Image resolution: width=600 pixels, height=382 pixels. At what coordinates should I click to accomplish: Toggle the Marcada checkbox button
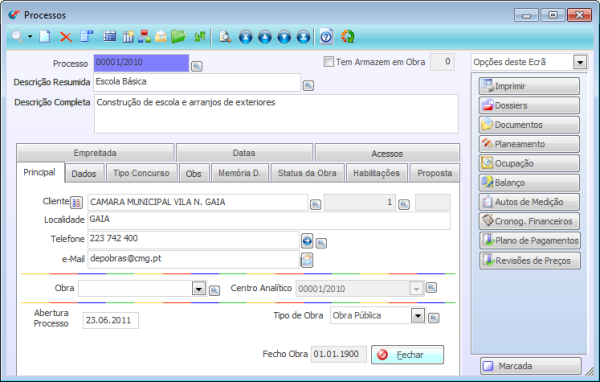point(531,366)
